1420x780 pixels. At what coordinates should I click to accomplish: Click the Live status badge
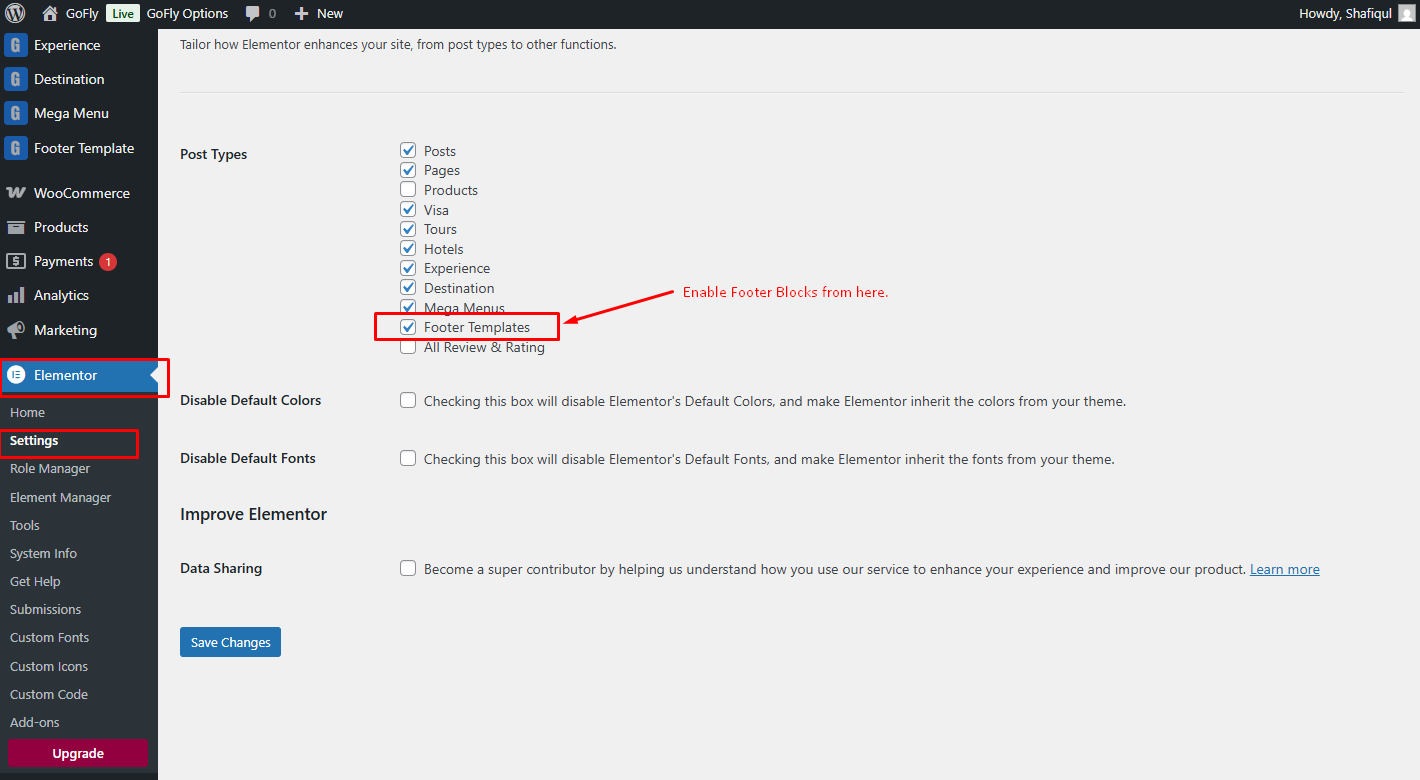click(123, 14)
